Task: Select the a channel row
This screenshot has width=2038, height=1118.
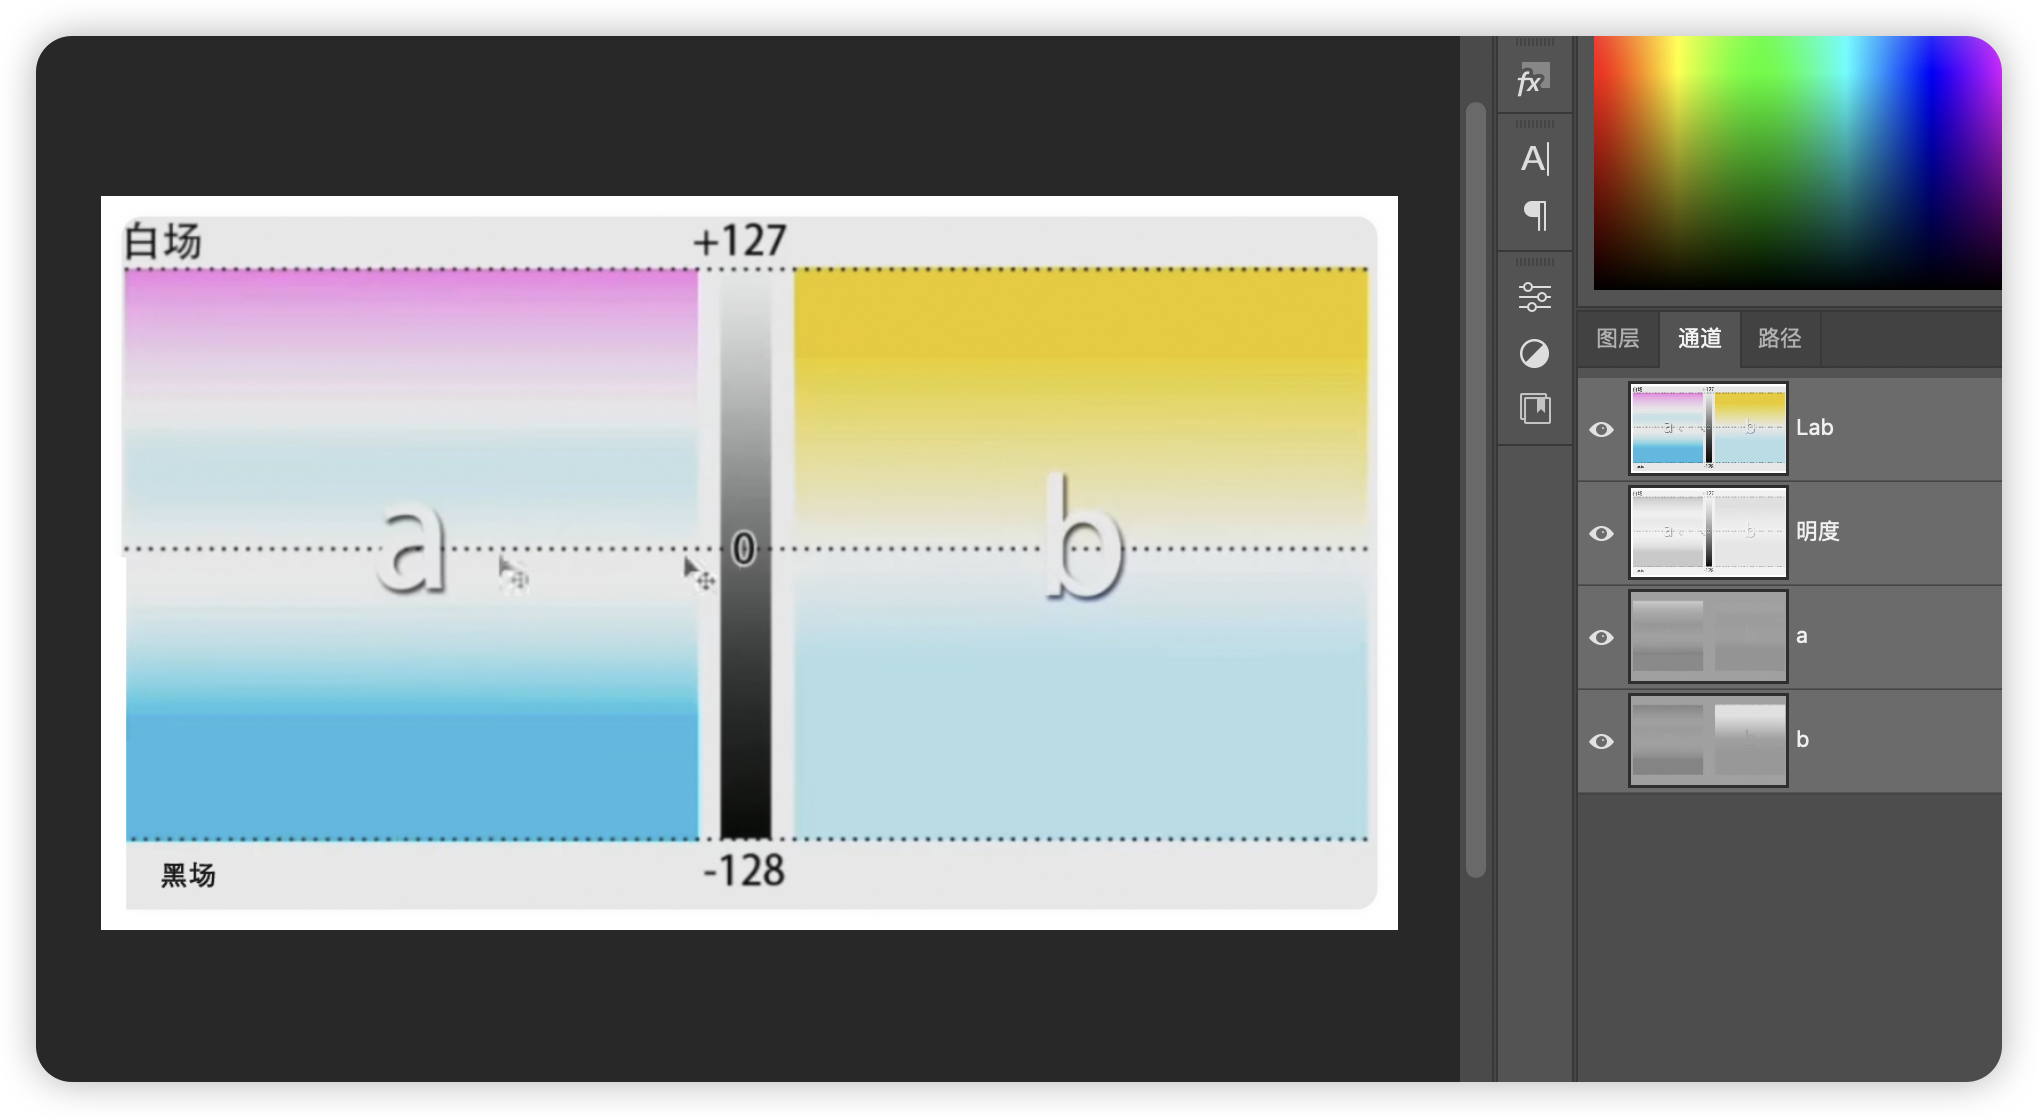Action: coord(1880,636)
